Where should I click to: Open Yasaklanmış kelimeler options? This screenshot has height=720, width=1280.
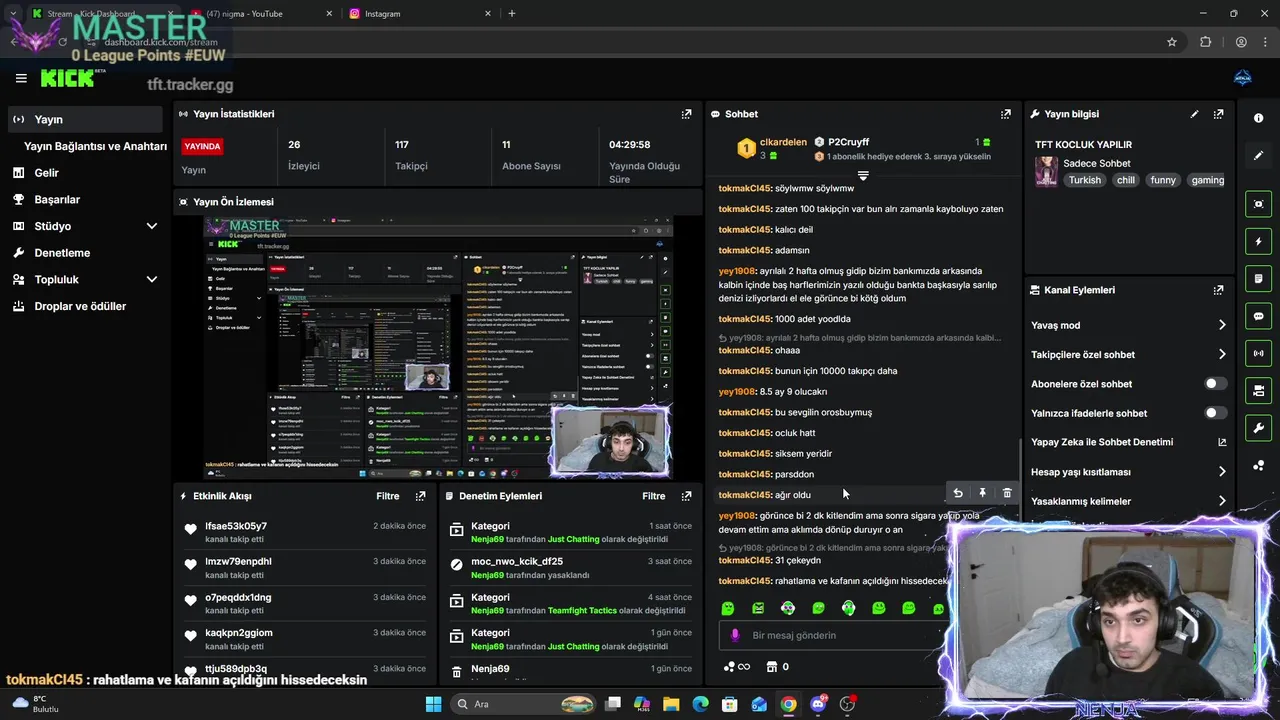pos(1222,501)
